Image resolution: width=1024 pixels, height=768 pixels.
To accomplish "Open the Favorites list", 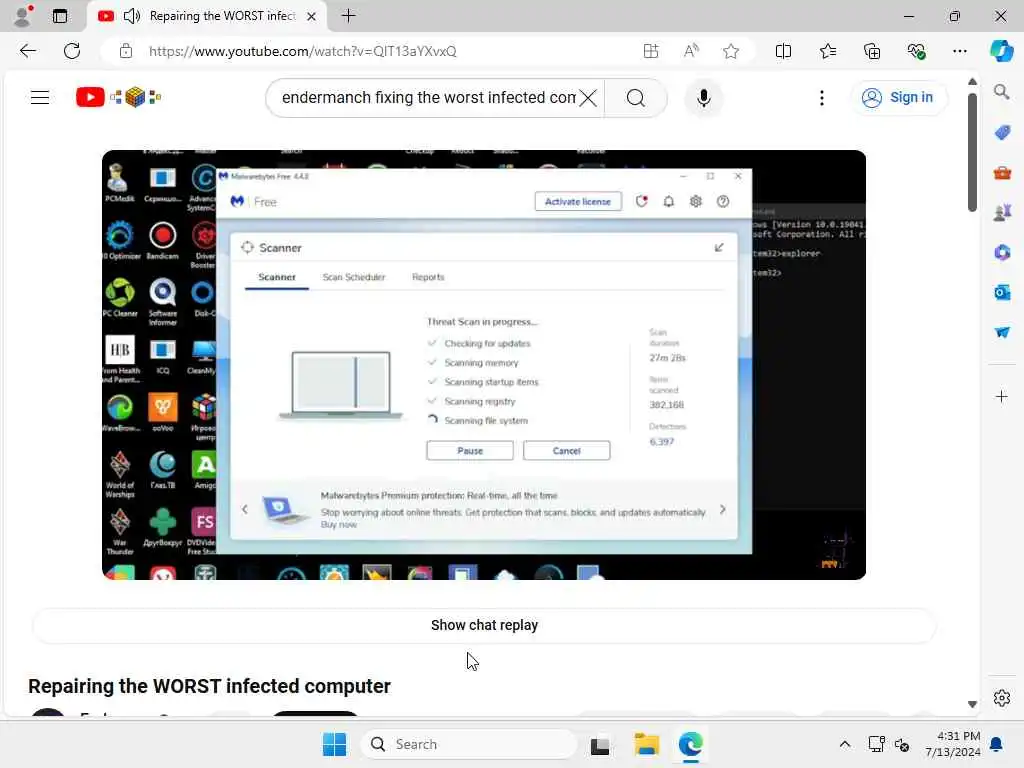I will (827, 51).
